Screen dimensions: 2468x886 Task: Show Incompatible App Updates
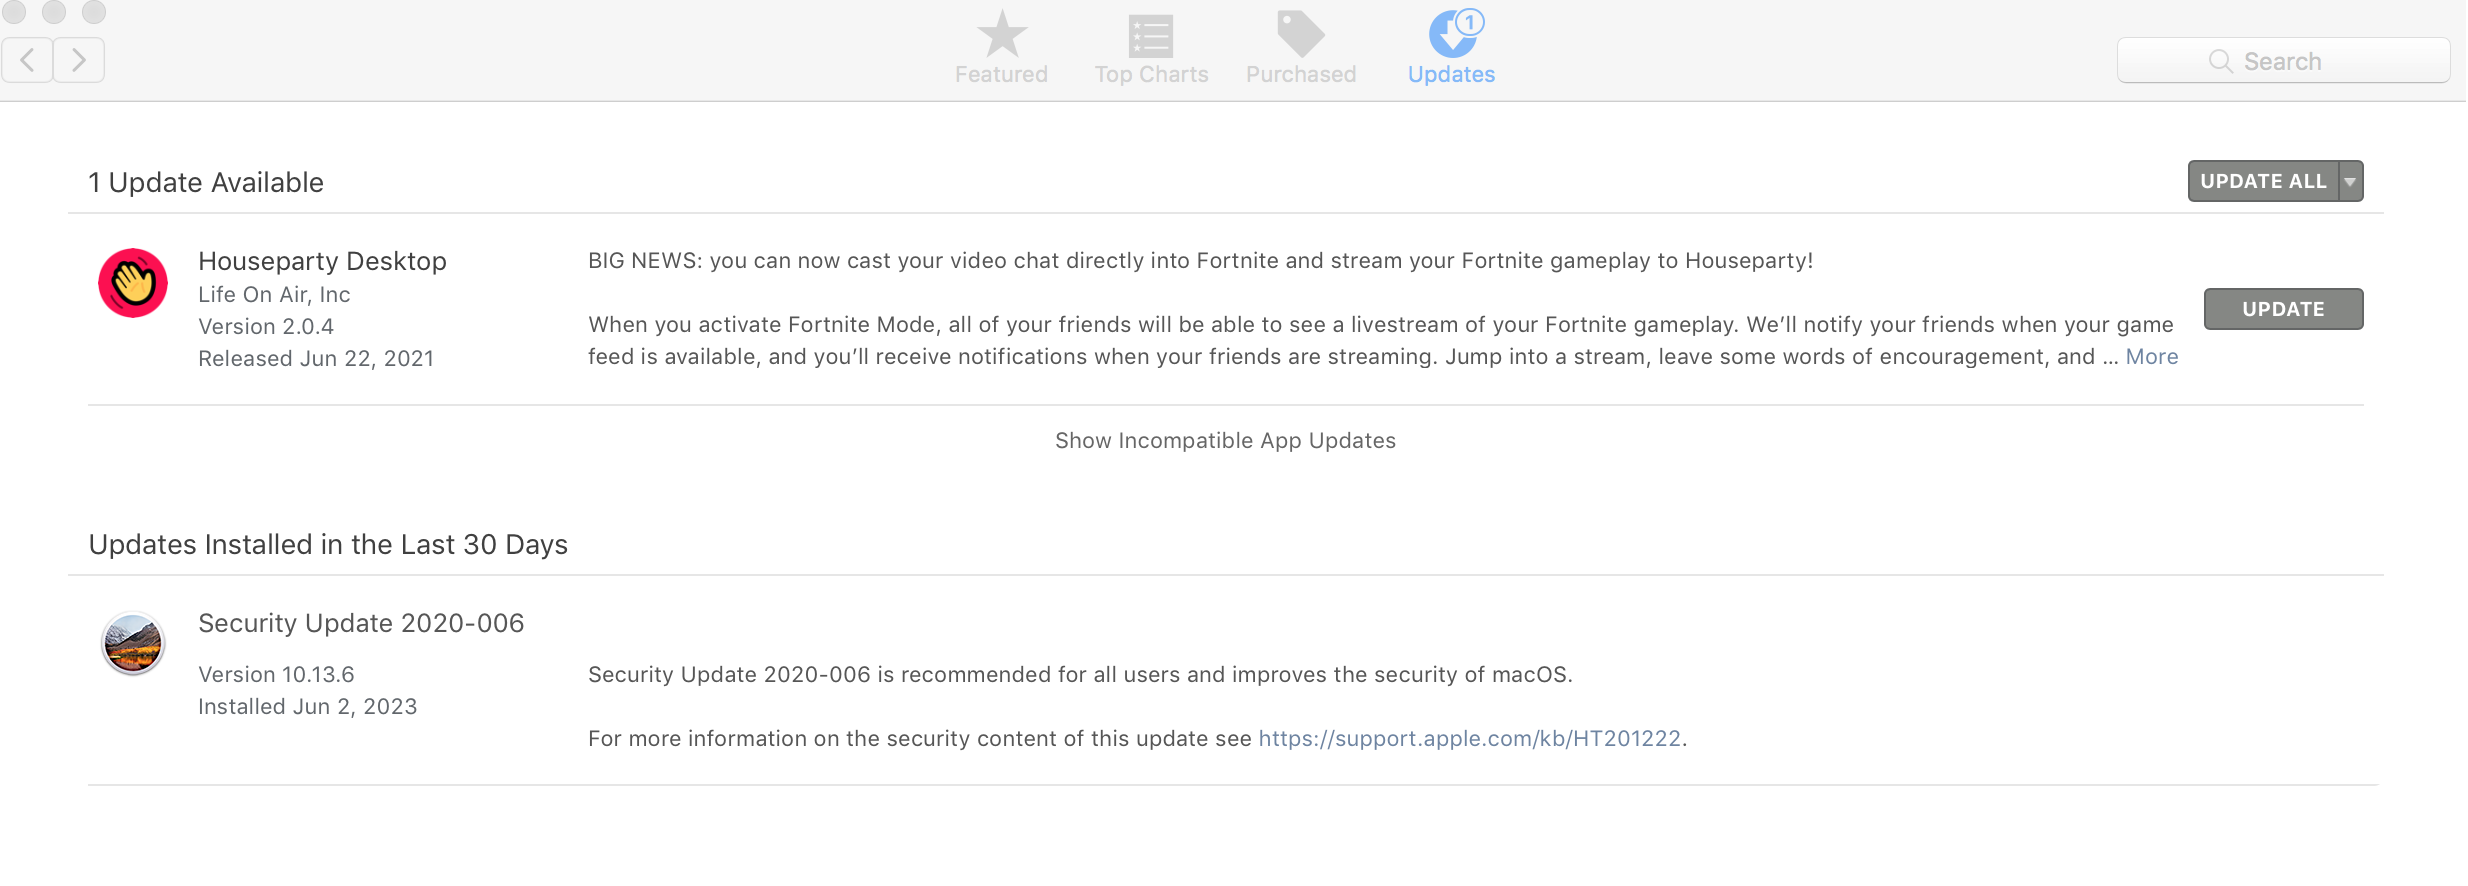[1225, 441]
